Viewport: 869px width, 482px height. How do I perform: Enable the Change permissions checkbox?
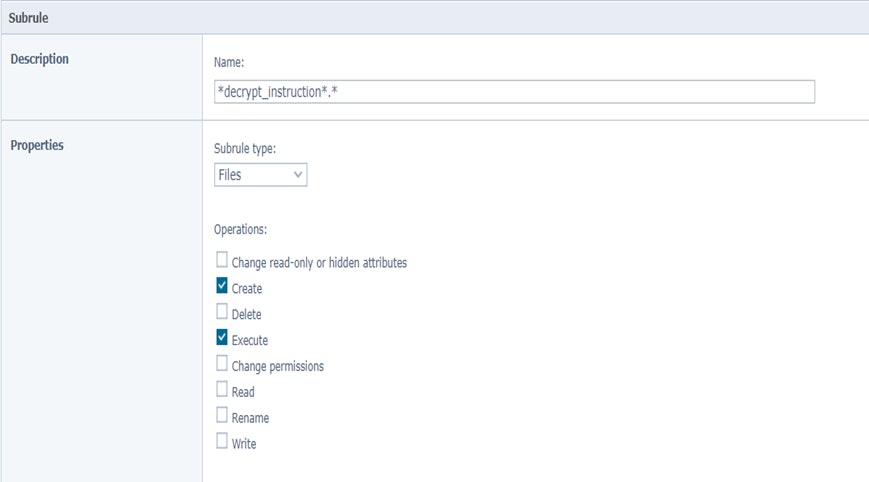[222, 365]
